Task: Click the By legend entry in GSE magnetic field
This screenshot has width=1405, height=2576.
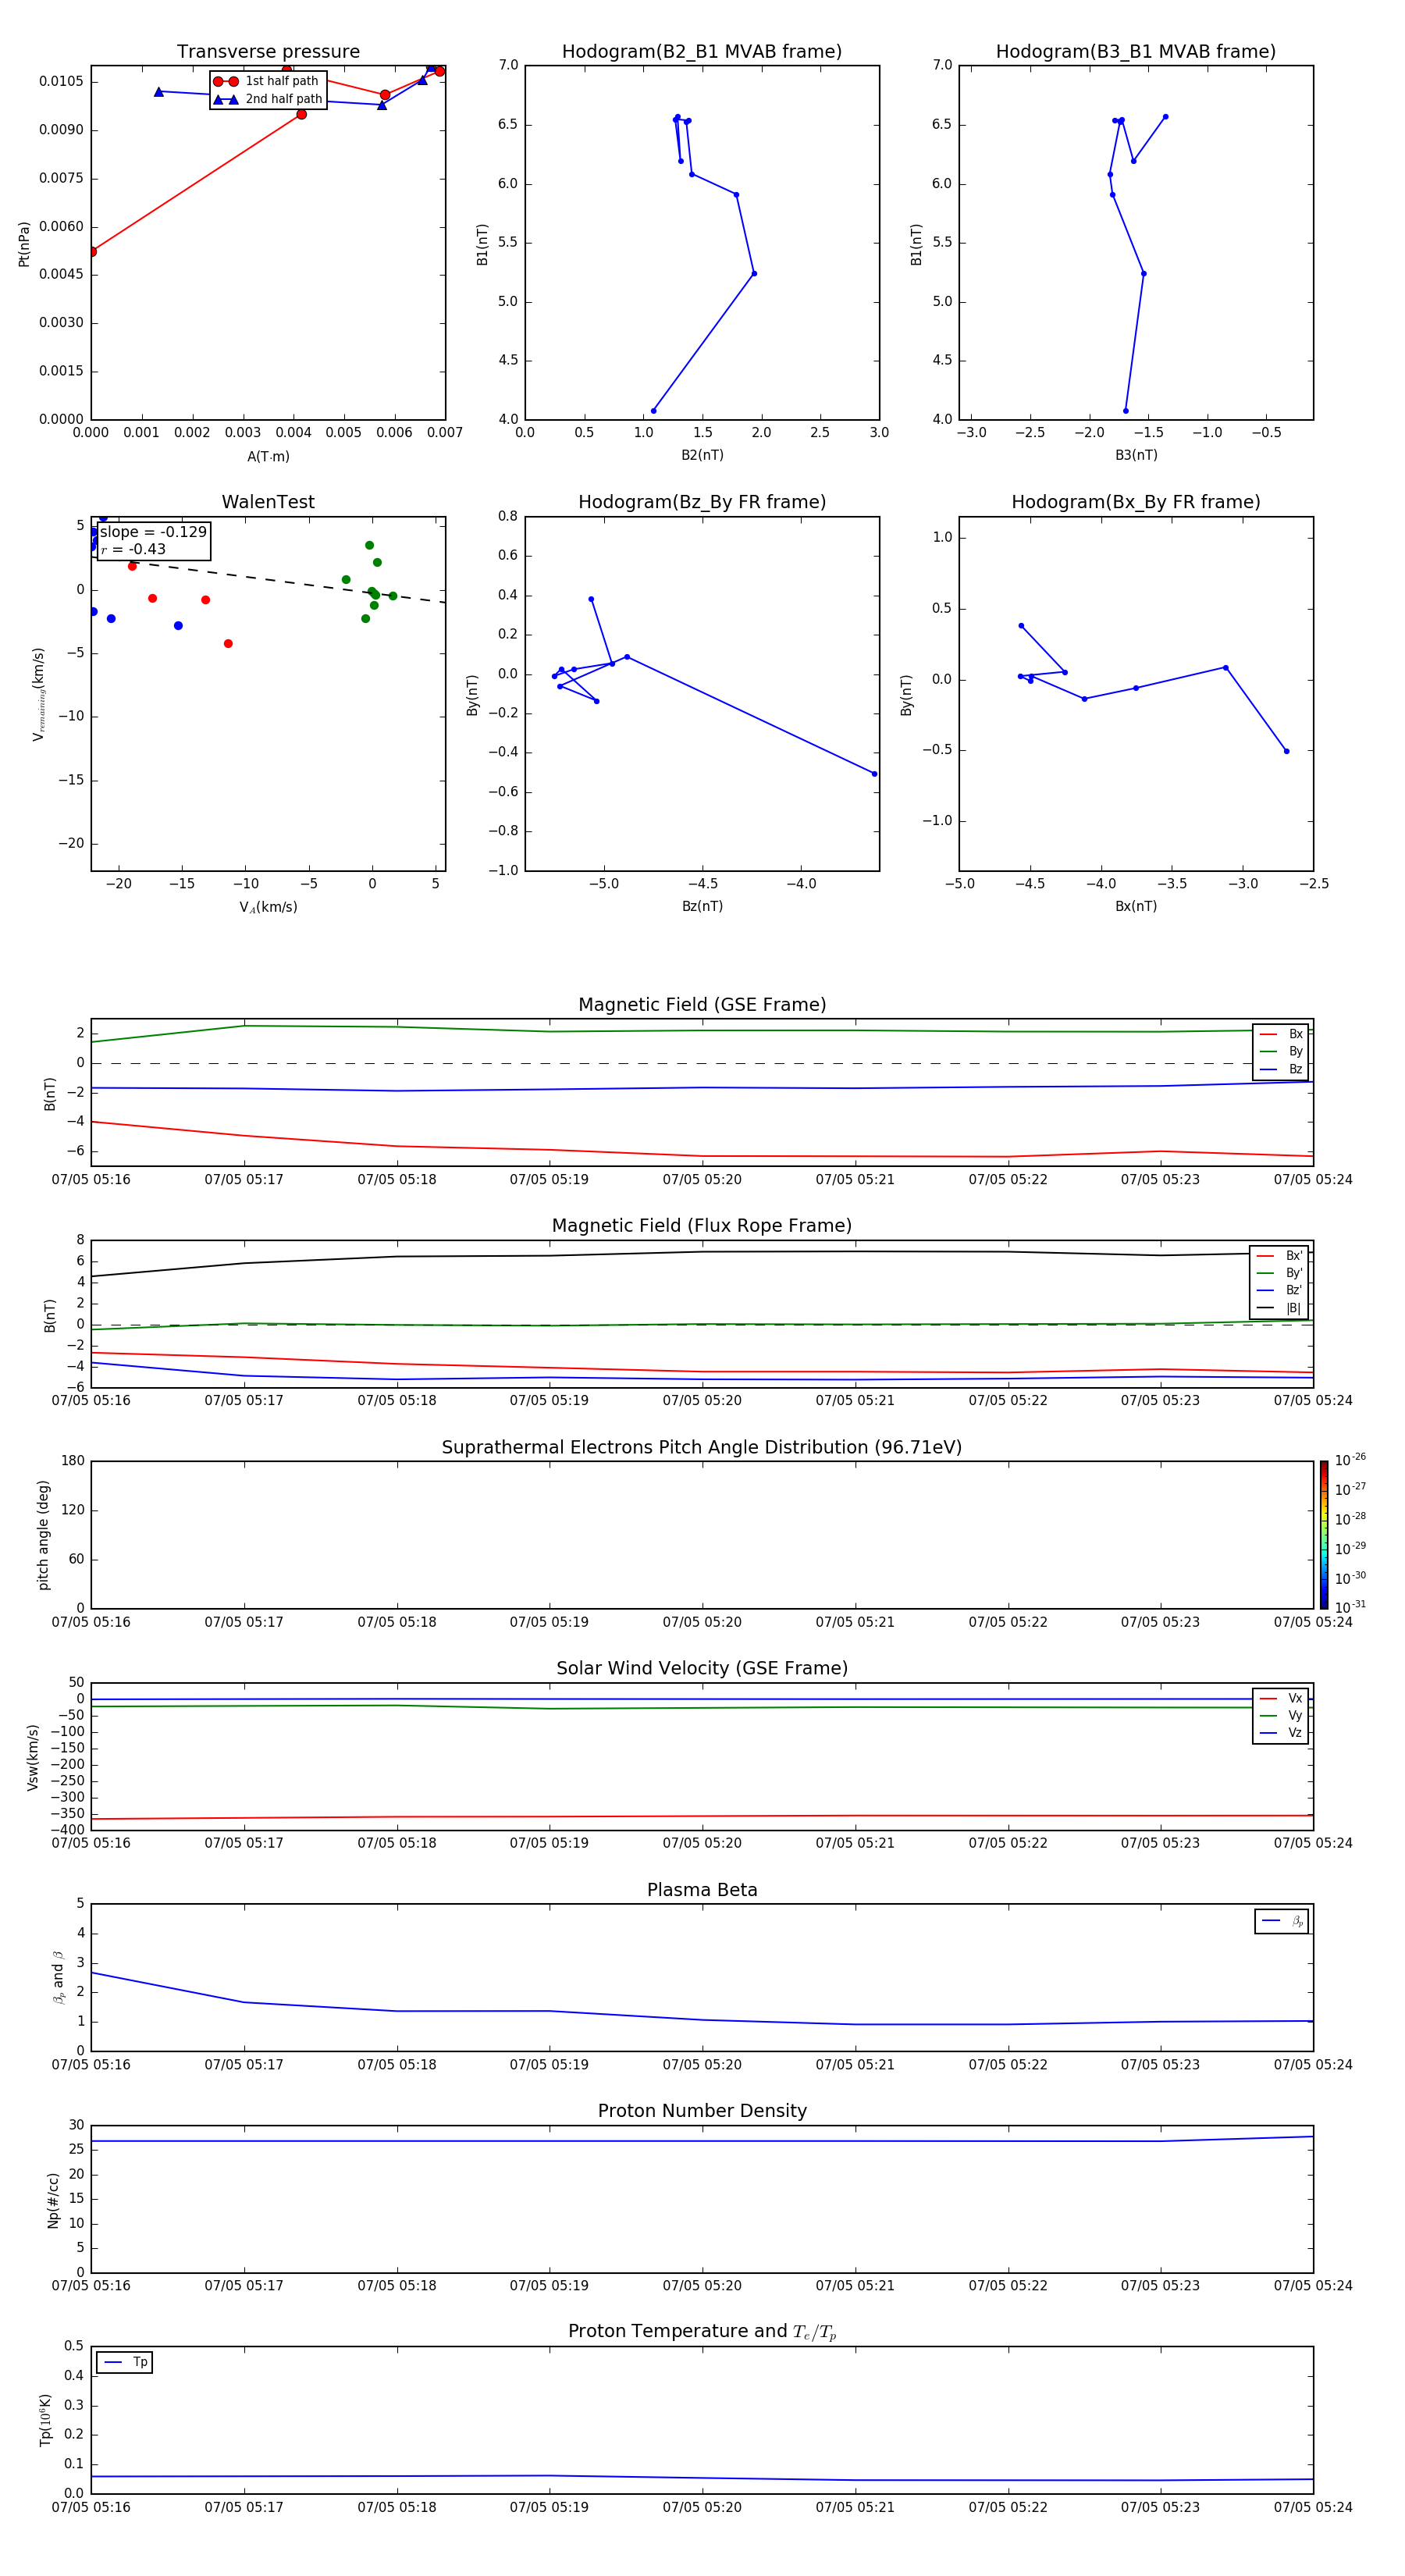Action: click(x=1281, y=1051)
